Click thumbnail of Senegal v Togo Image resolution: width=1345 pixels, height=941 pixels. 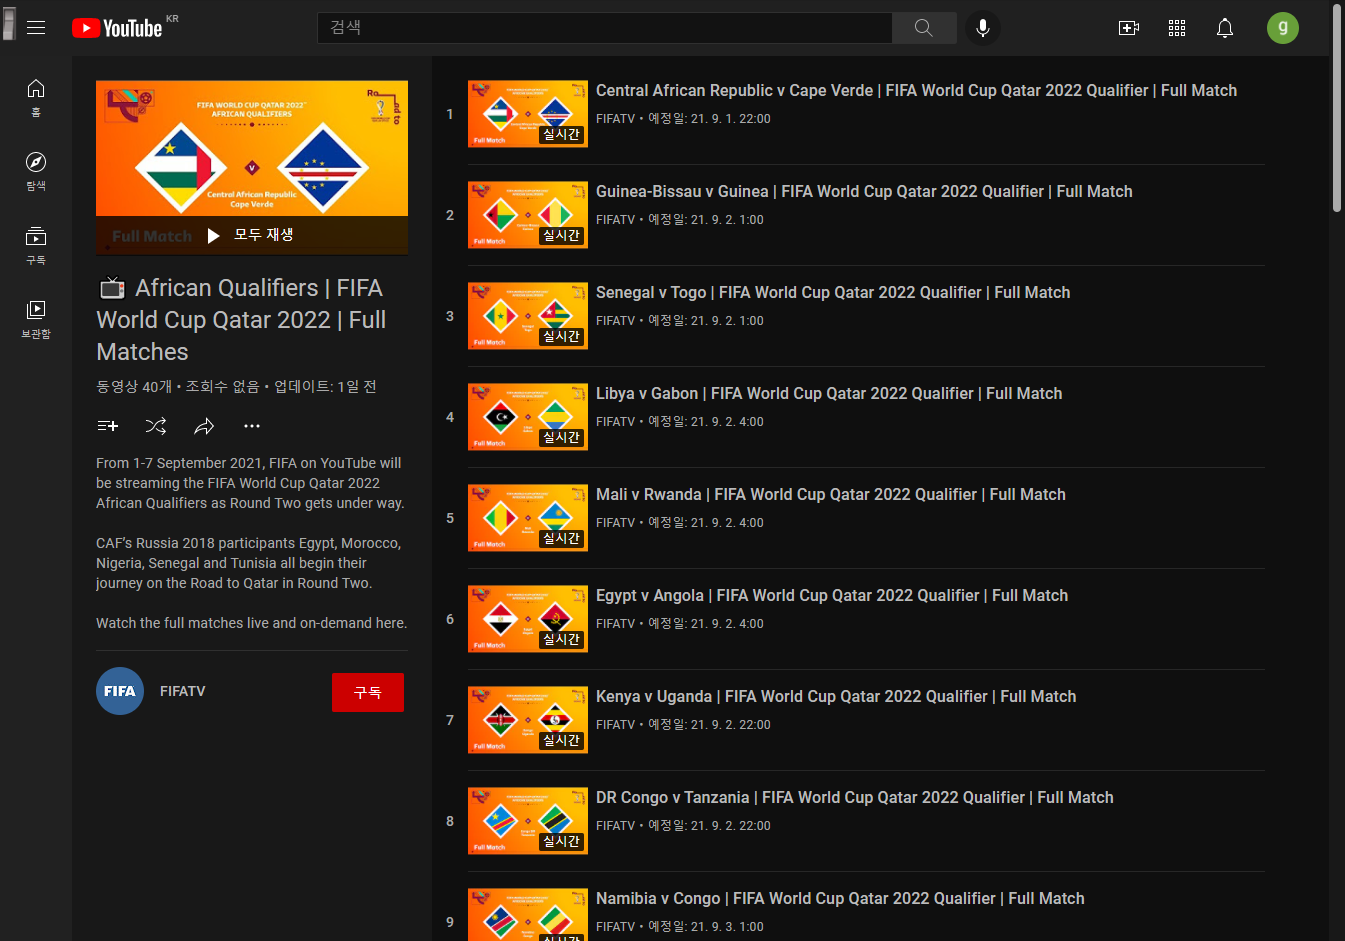click(x=528, y=316)
